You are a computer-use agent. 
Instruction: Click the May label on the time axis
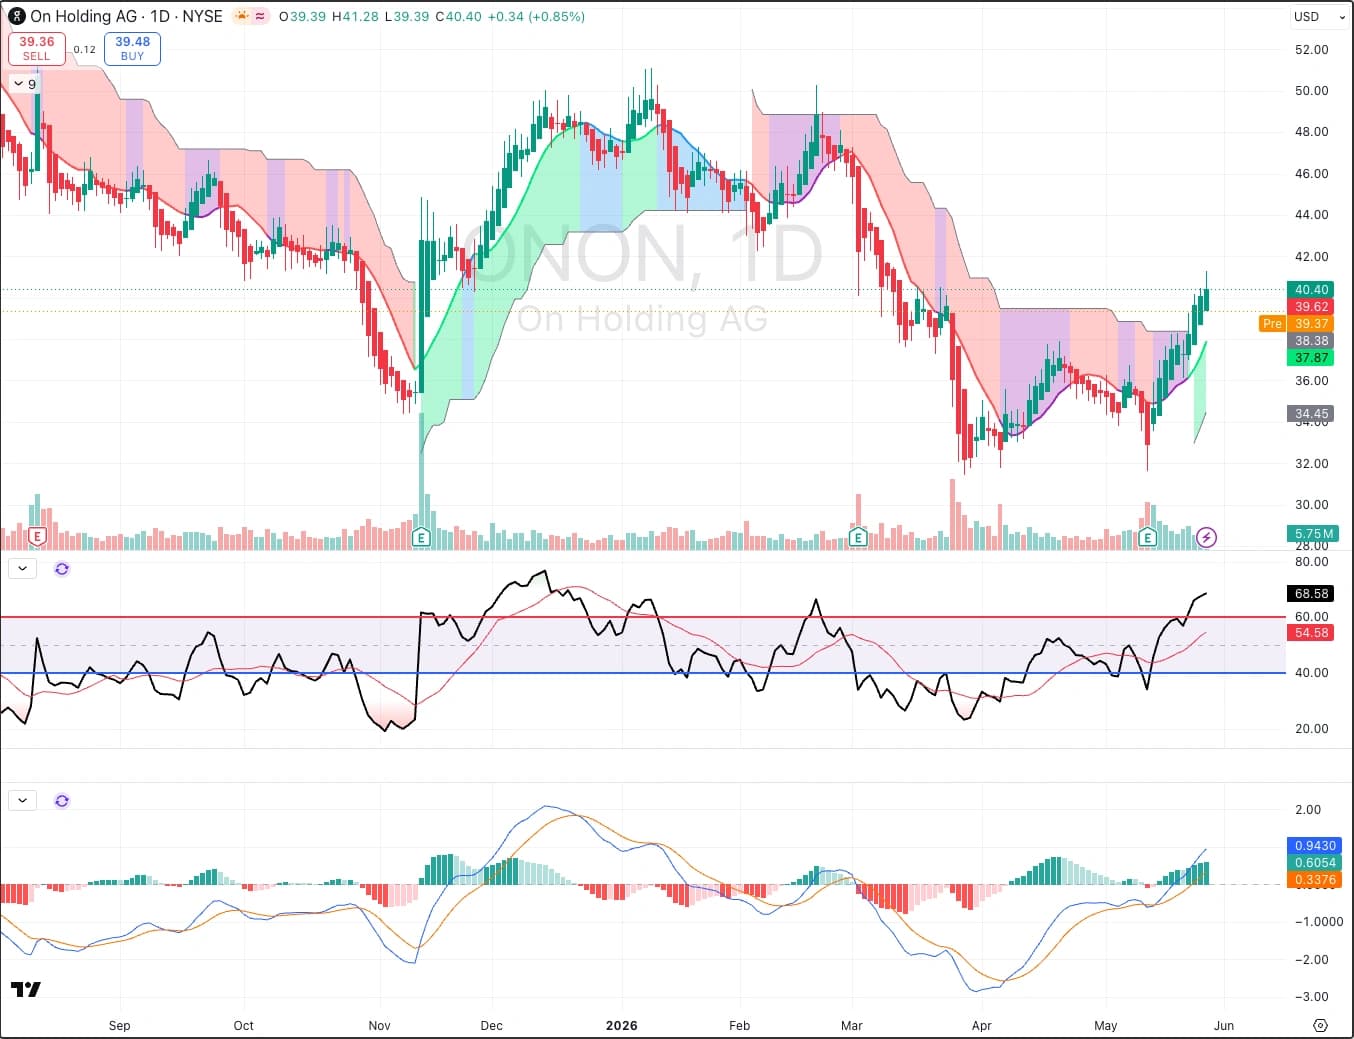[x=1105, y=1025]
